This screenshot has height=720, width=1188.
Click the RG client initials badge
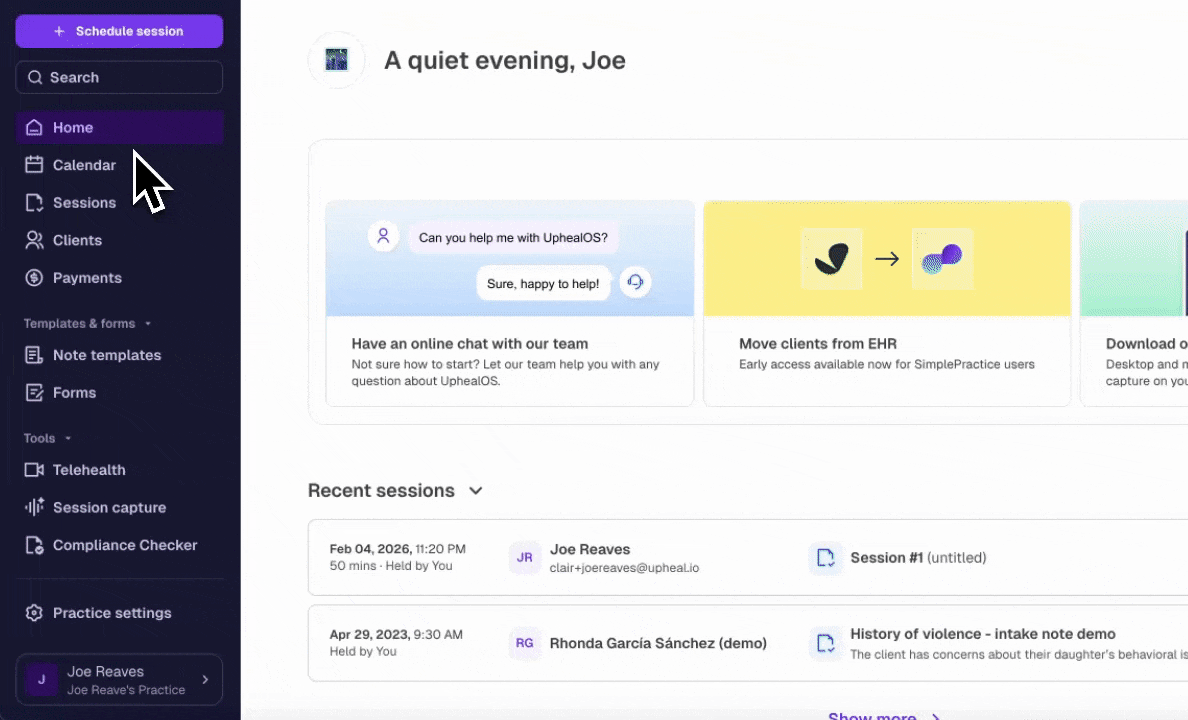(x=524, y=643)
